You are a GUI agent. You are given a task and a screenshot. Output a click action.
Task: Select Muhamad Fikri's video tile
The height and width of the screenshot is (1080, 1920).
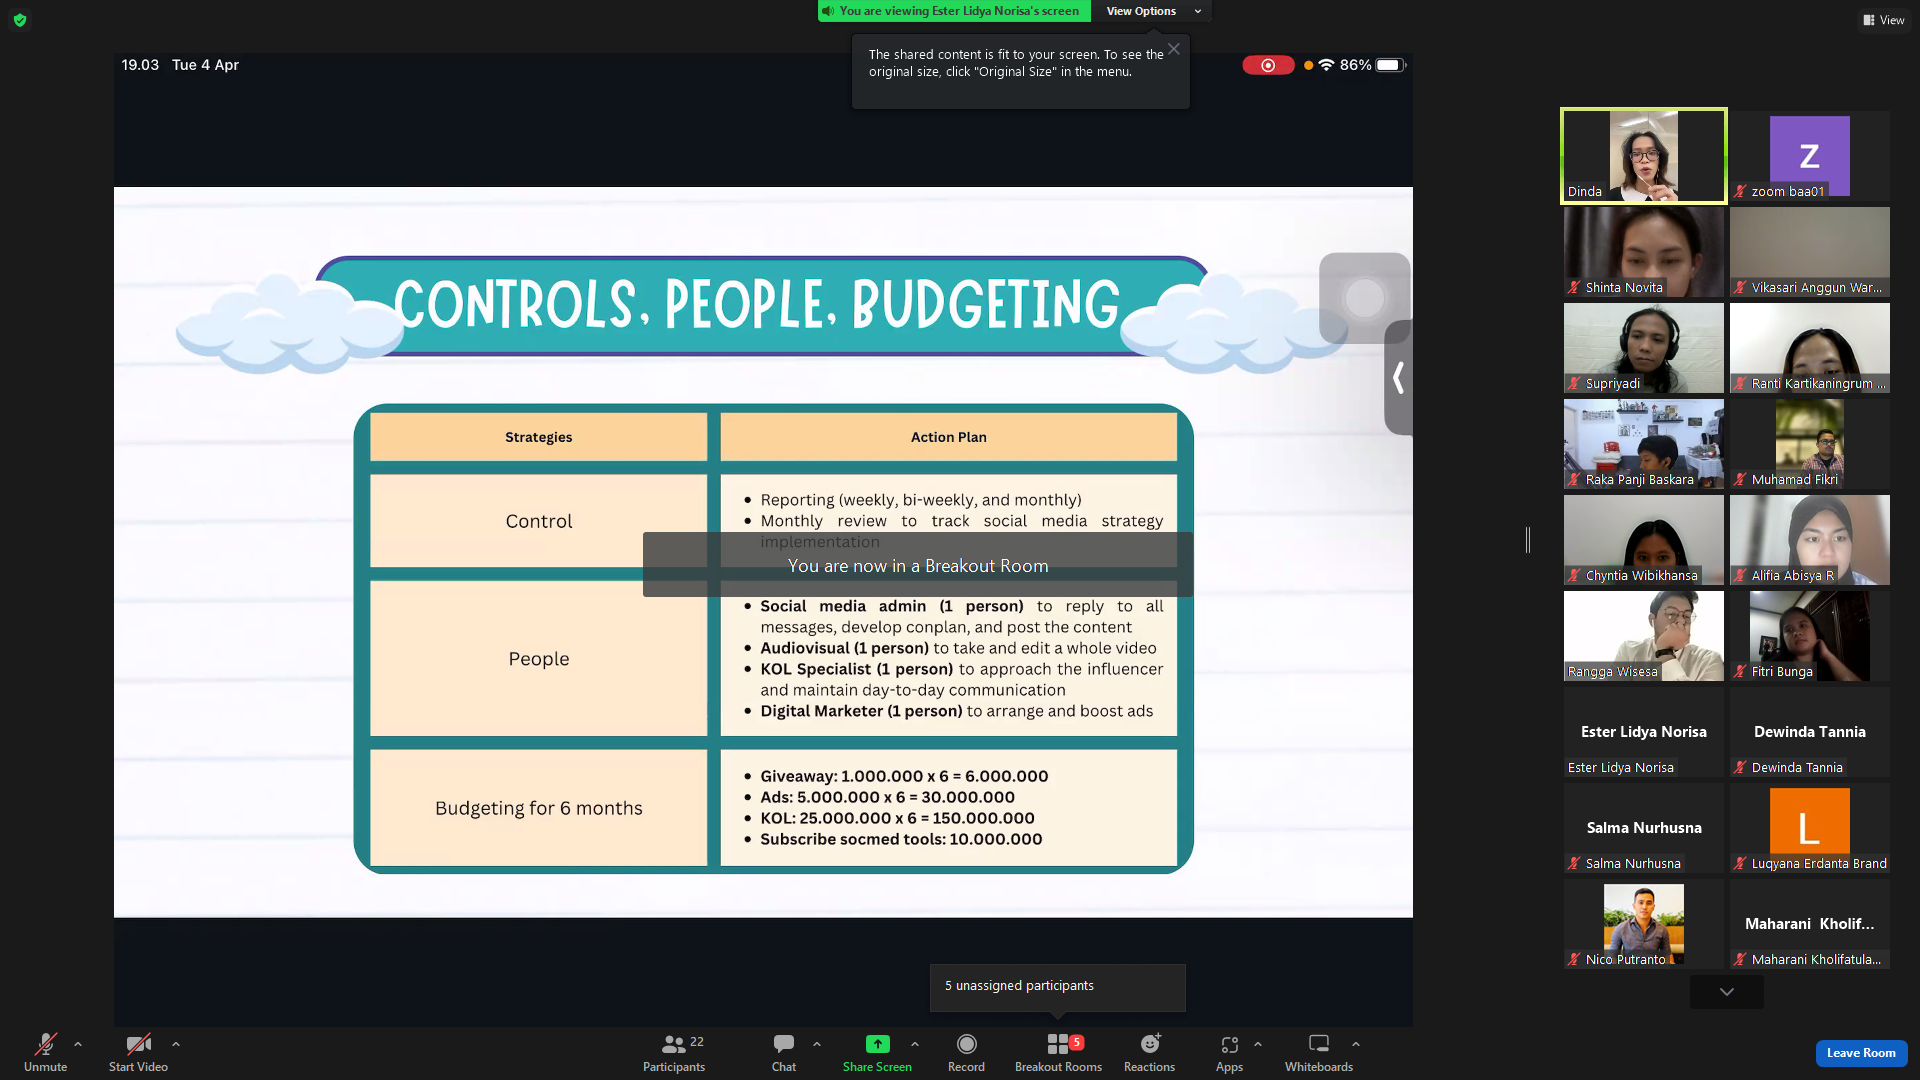(x=1810, y=444)
